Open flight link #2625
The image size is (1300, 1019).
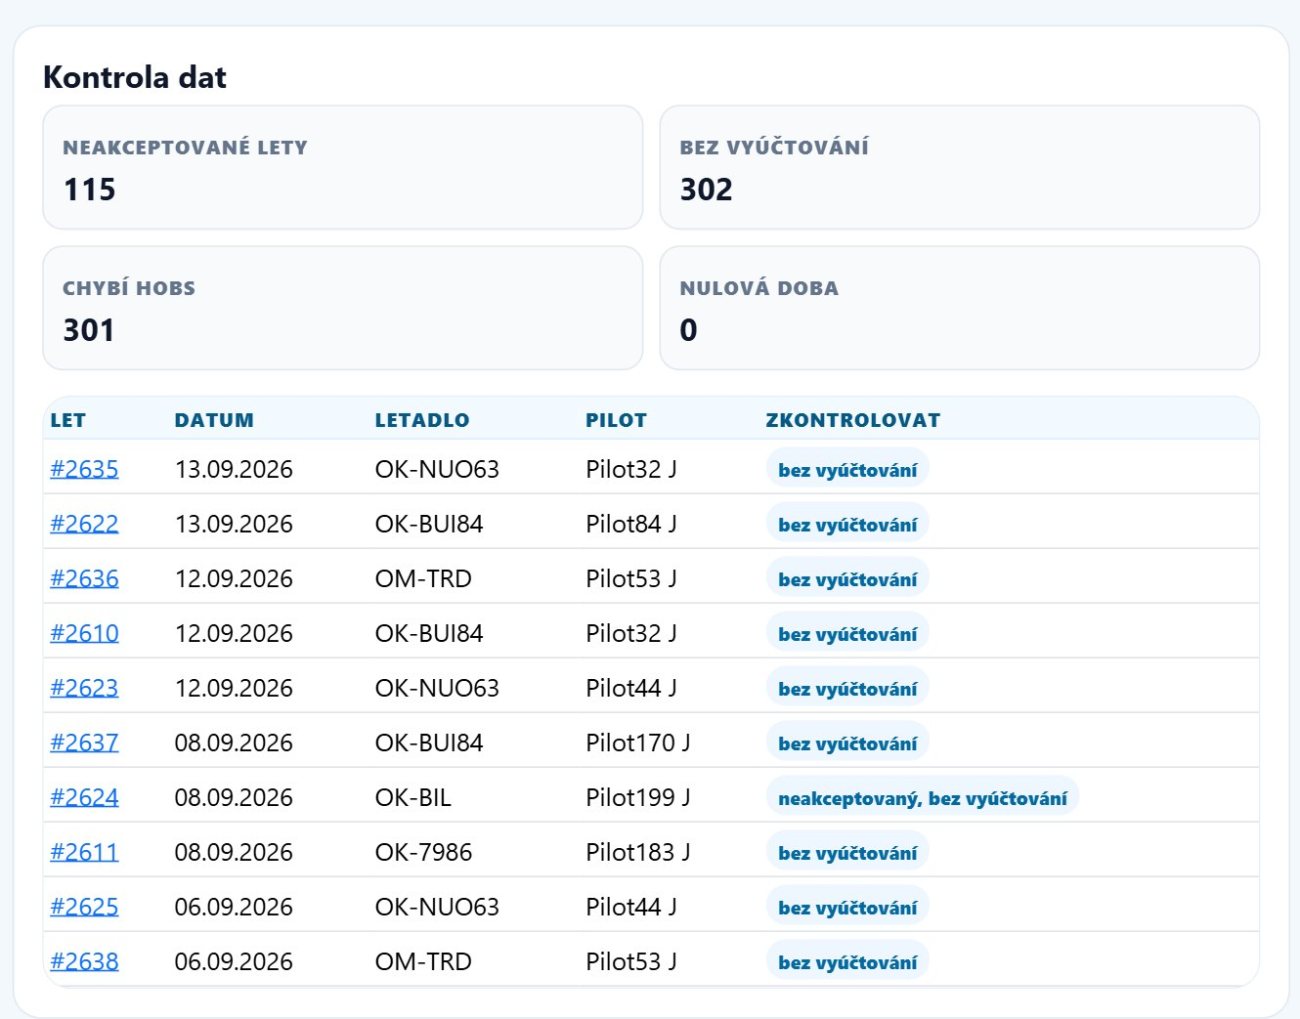point(84,907)
